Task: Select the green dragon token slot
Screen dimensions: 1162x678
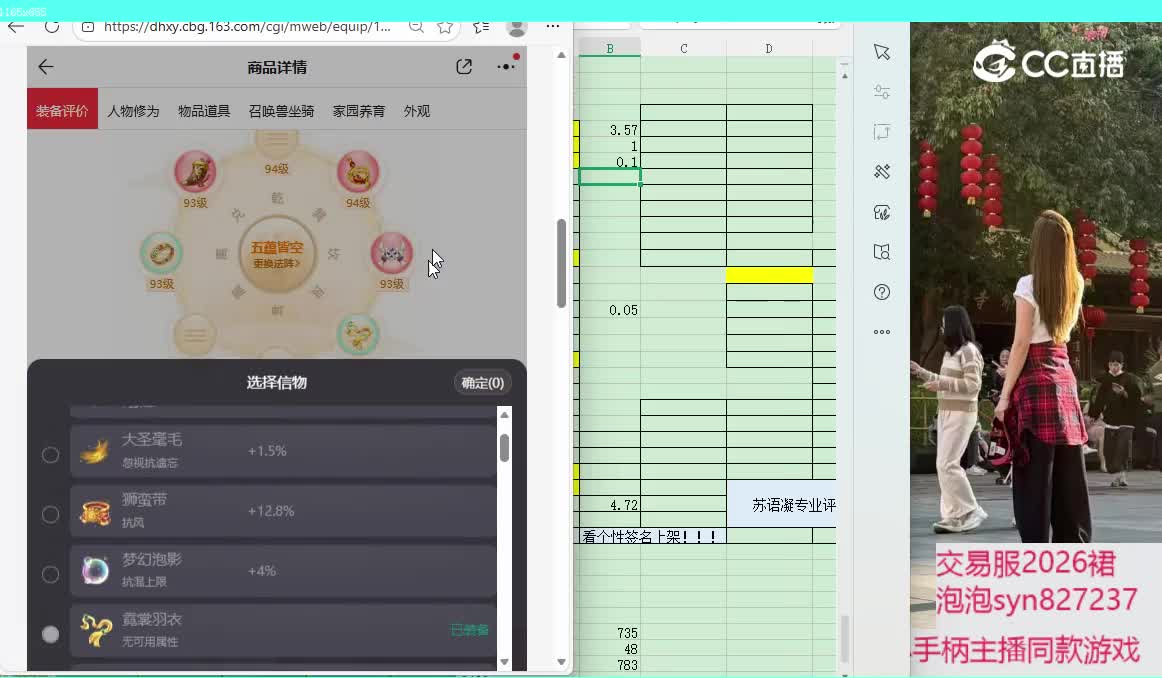Action: [x=358, y=334]
